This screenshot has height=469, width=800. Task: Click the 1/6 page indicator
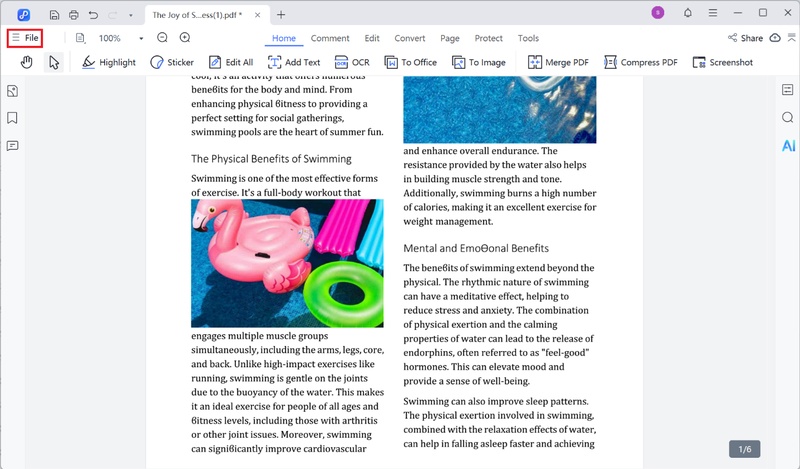point(744,450)
